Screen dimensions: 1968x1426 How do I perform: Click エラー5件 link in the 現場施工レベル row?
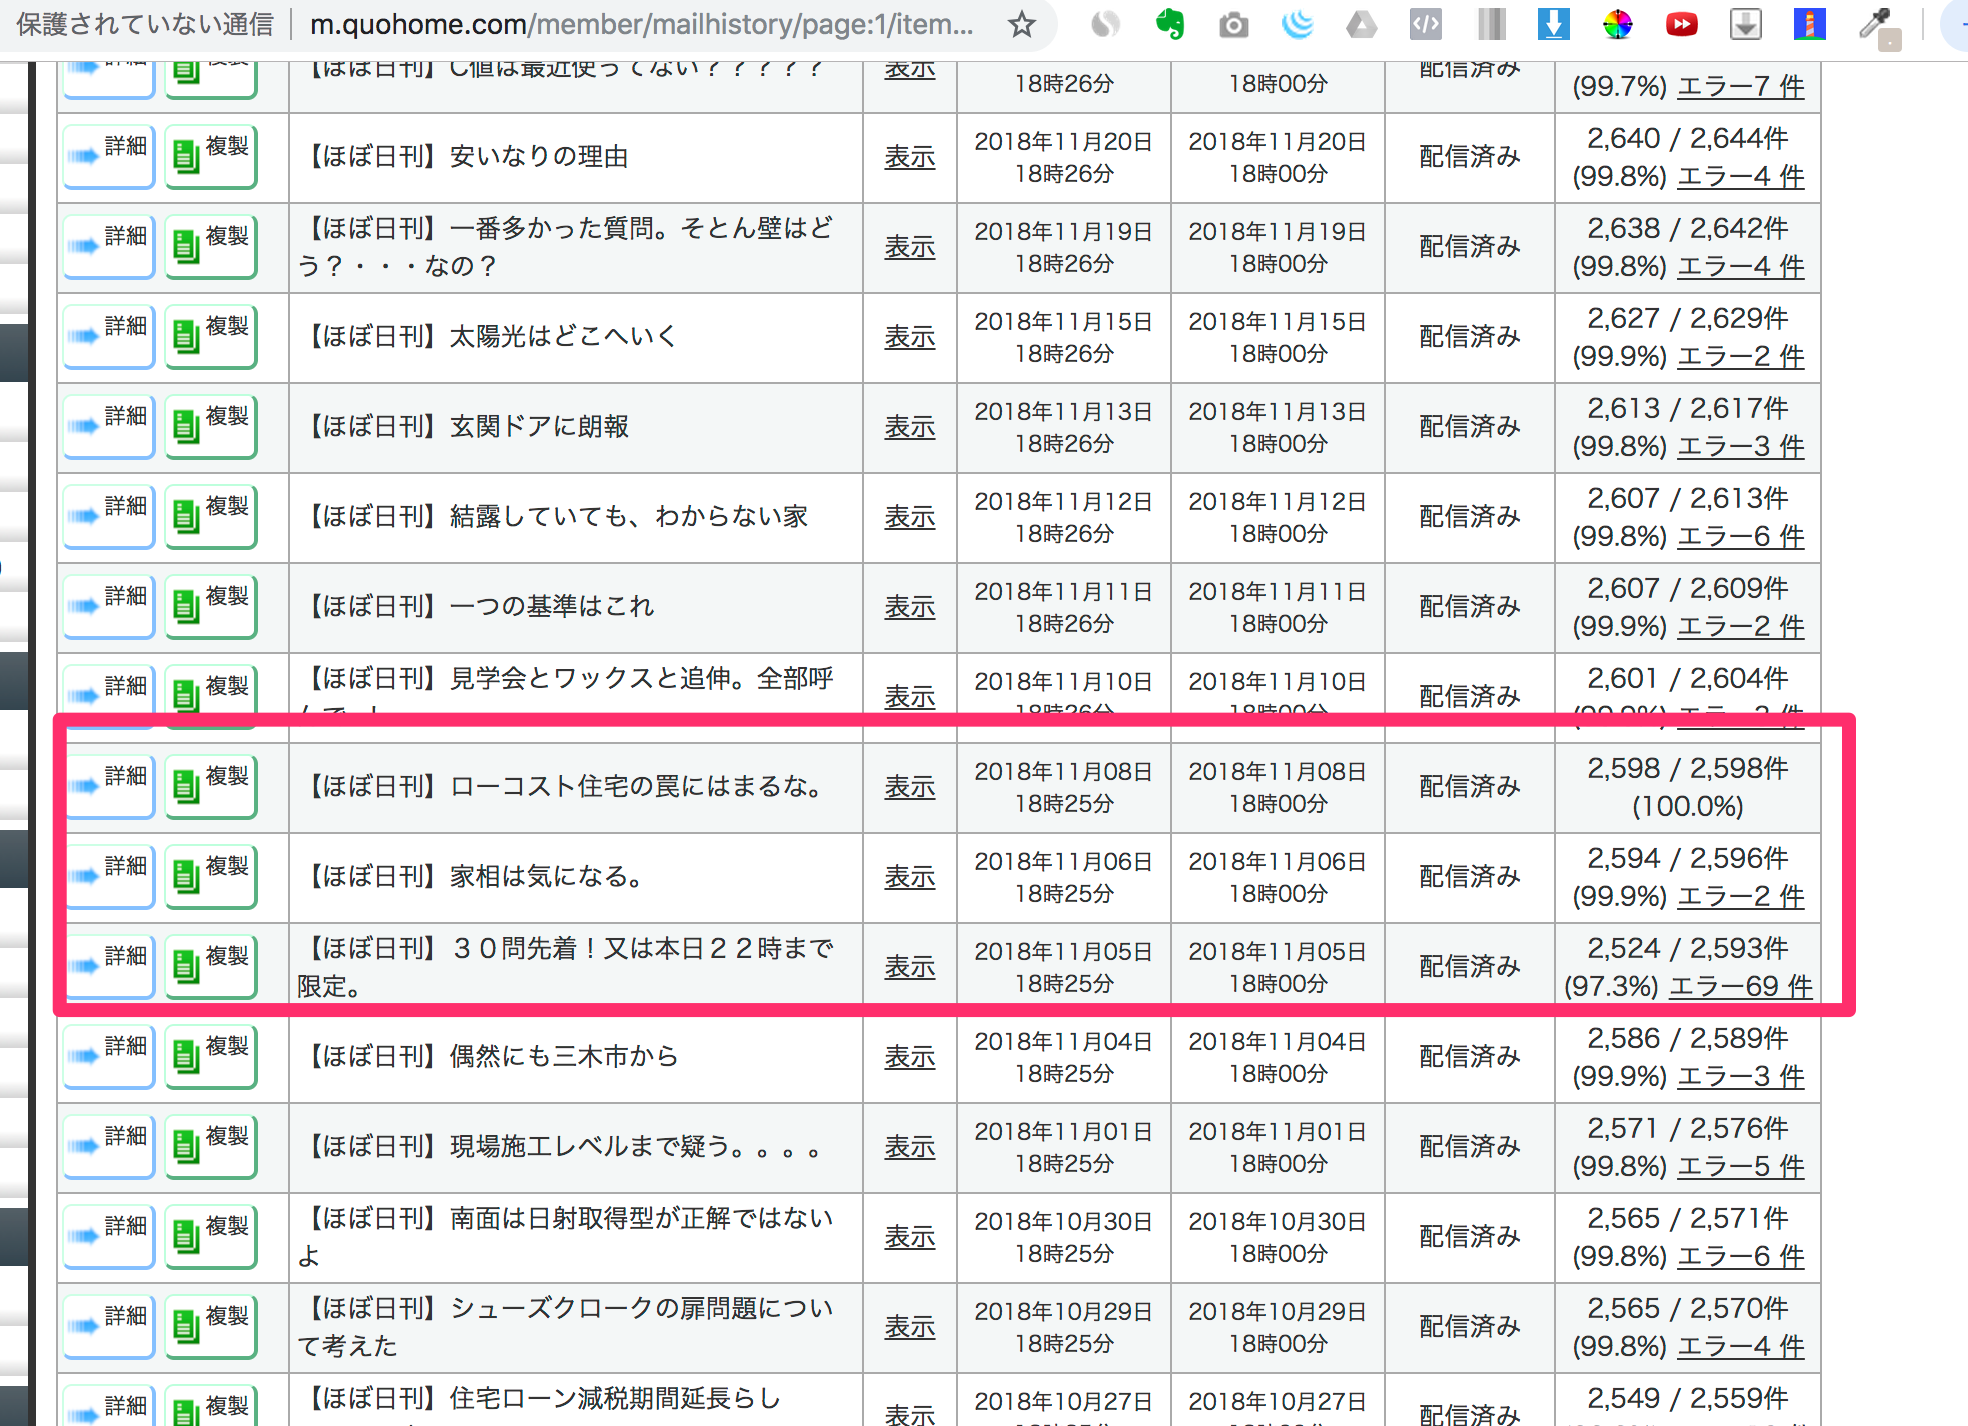click(x=1740, y=1166)
